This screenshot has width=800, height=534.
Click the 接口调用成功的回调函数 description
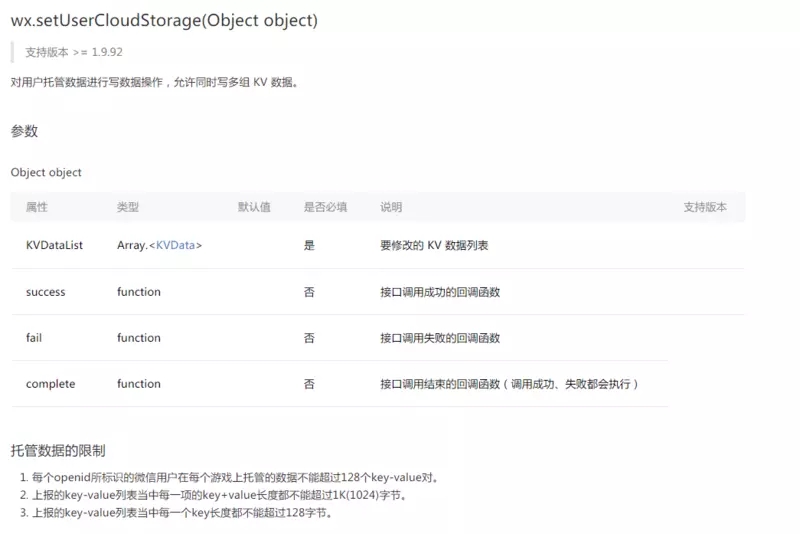point(440,292)
